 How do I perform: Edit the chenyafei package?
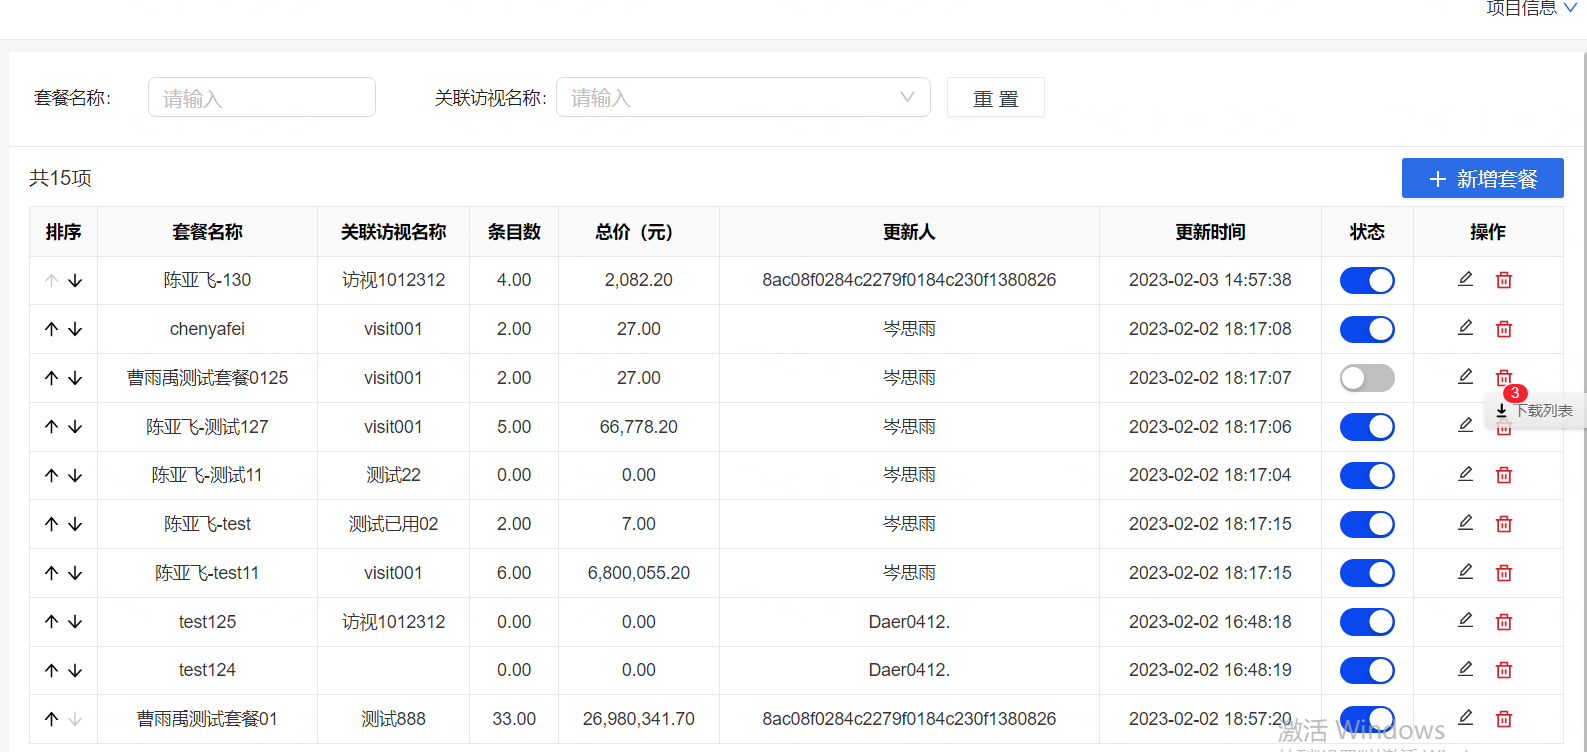[1465, 328]
